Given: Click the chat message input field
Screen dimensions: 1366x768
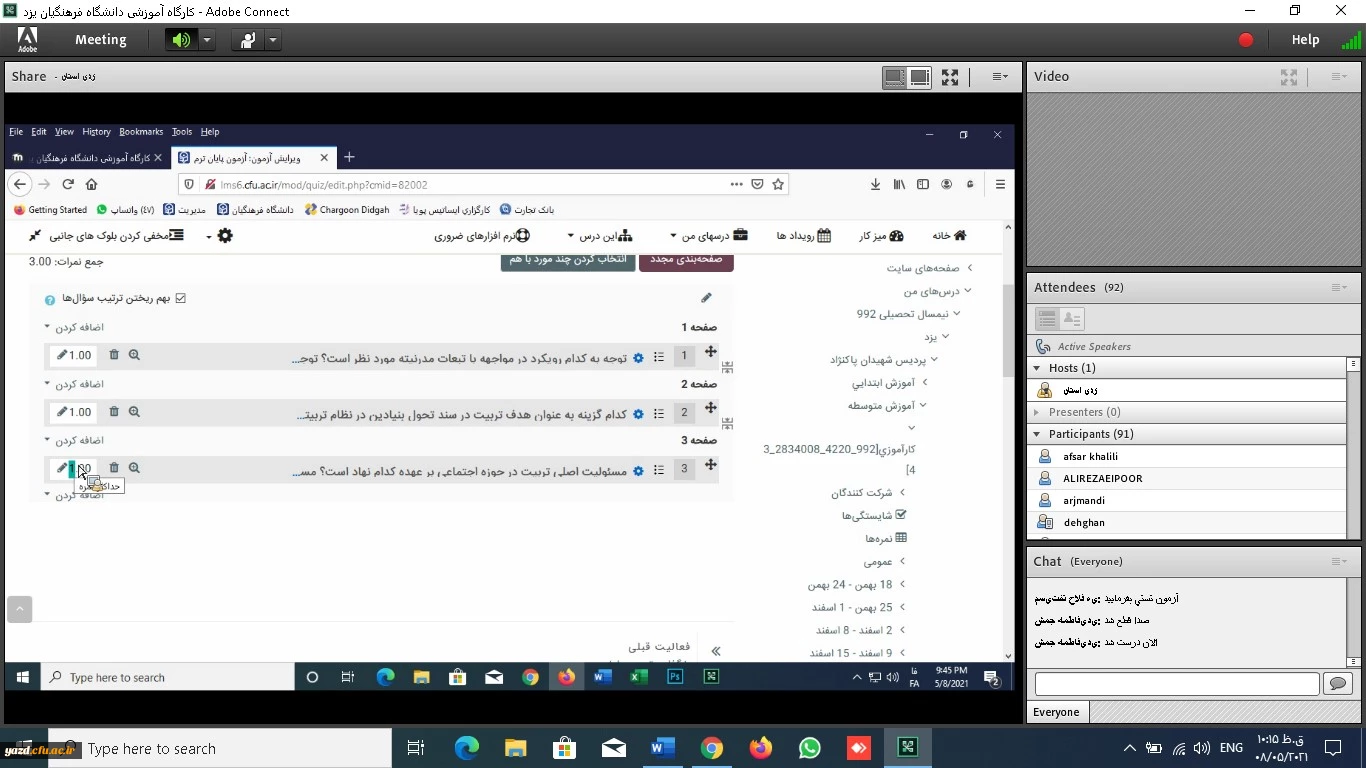Looking at the screenshot, I should (1176, 684).
